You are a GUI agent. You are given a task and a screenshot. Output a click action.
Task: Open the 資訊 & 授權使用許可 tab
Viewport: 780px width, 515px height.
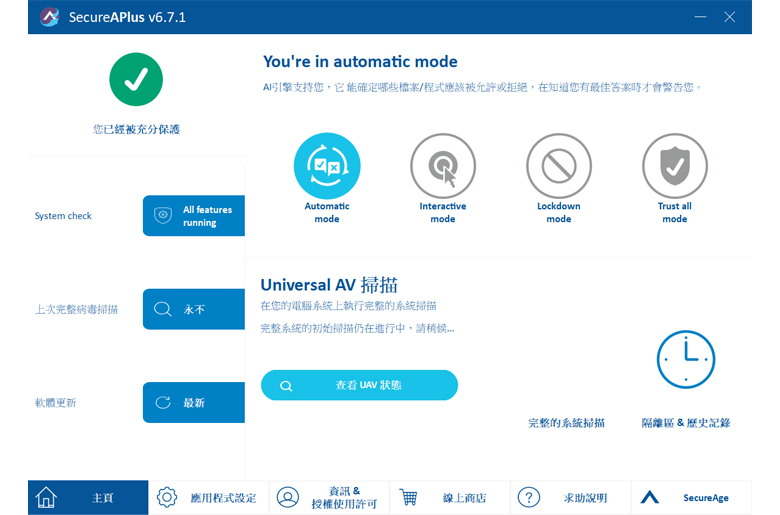(329, 498)
